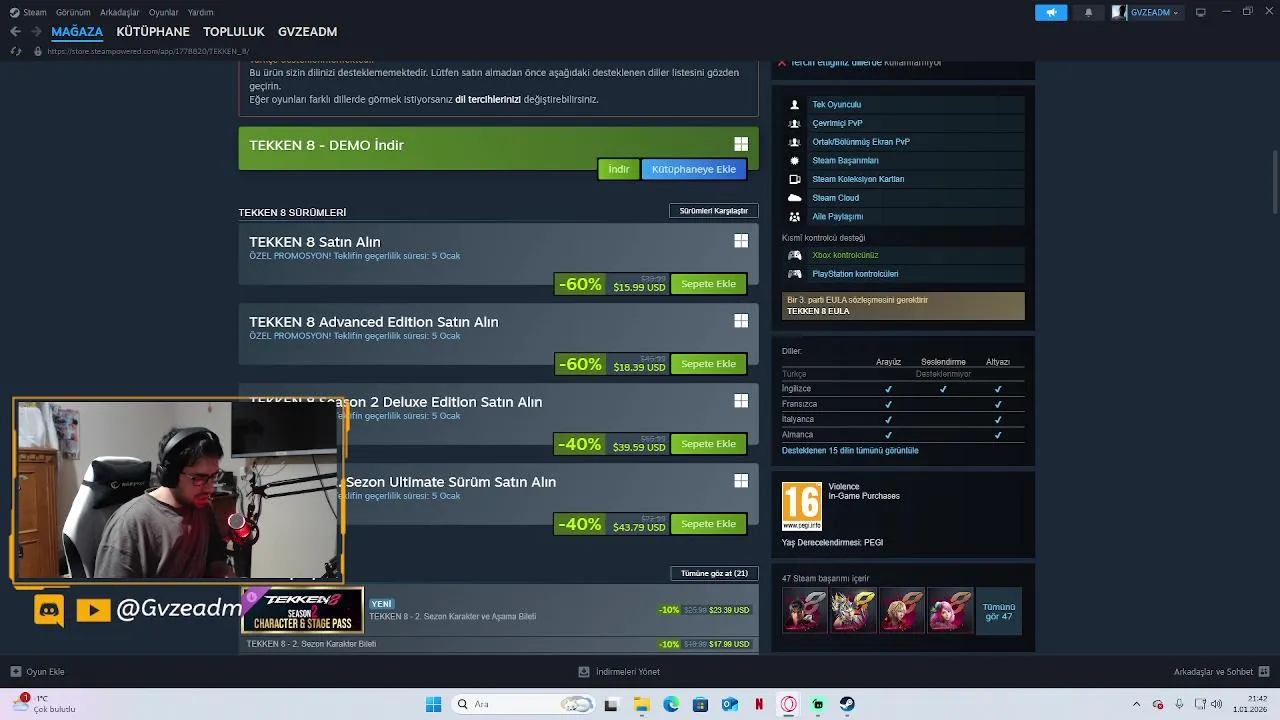Switch to TOPLULUK tab
This screenshot has width=1280, height=720.
pyautogui.click(x=234, y=32)
